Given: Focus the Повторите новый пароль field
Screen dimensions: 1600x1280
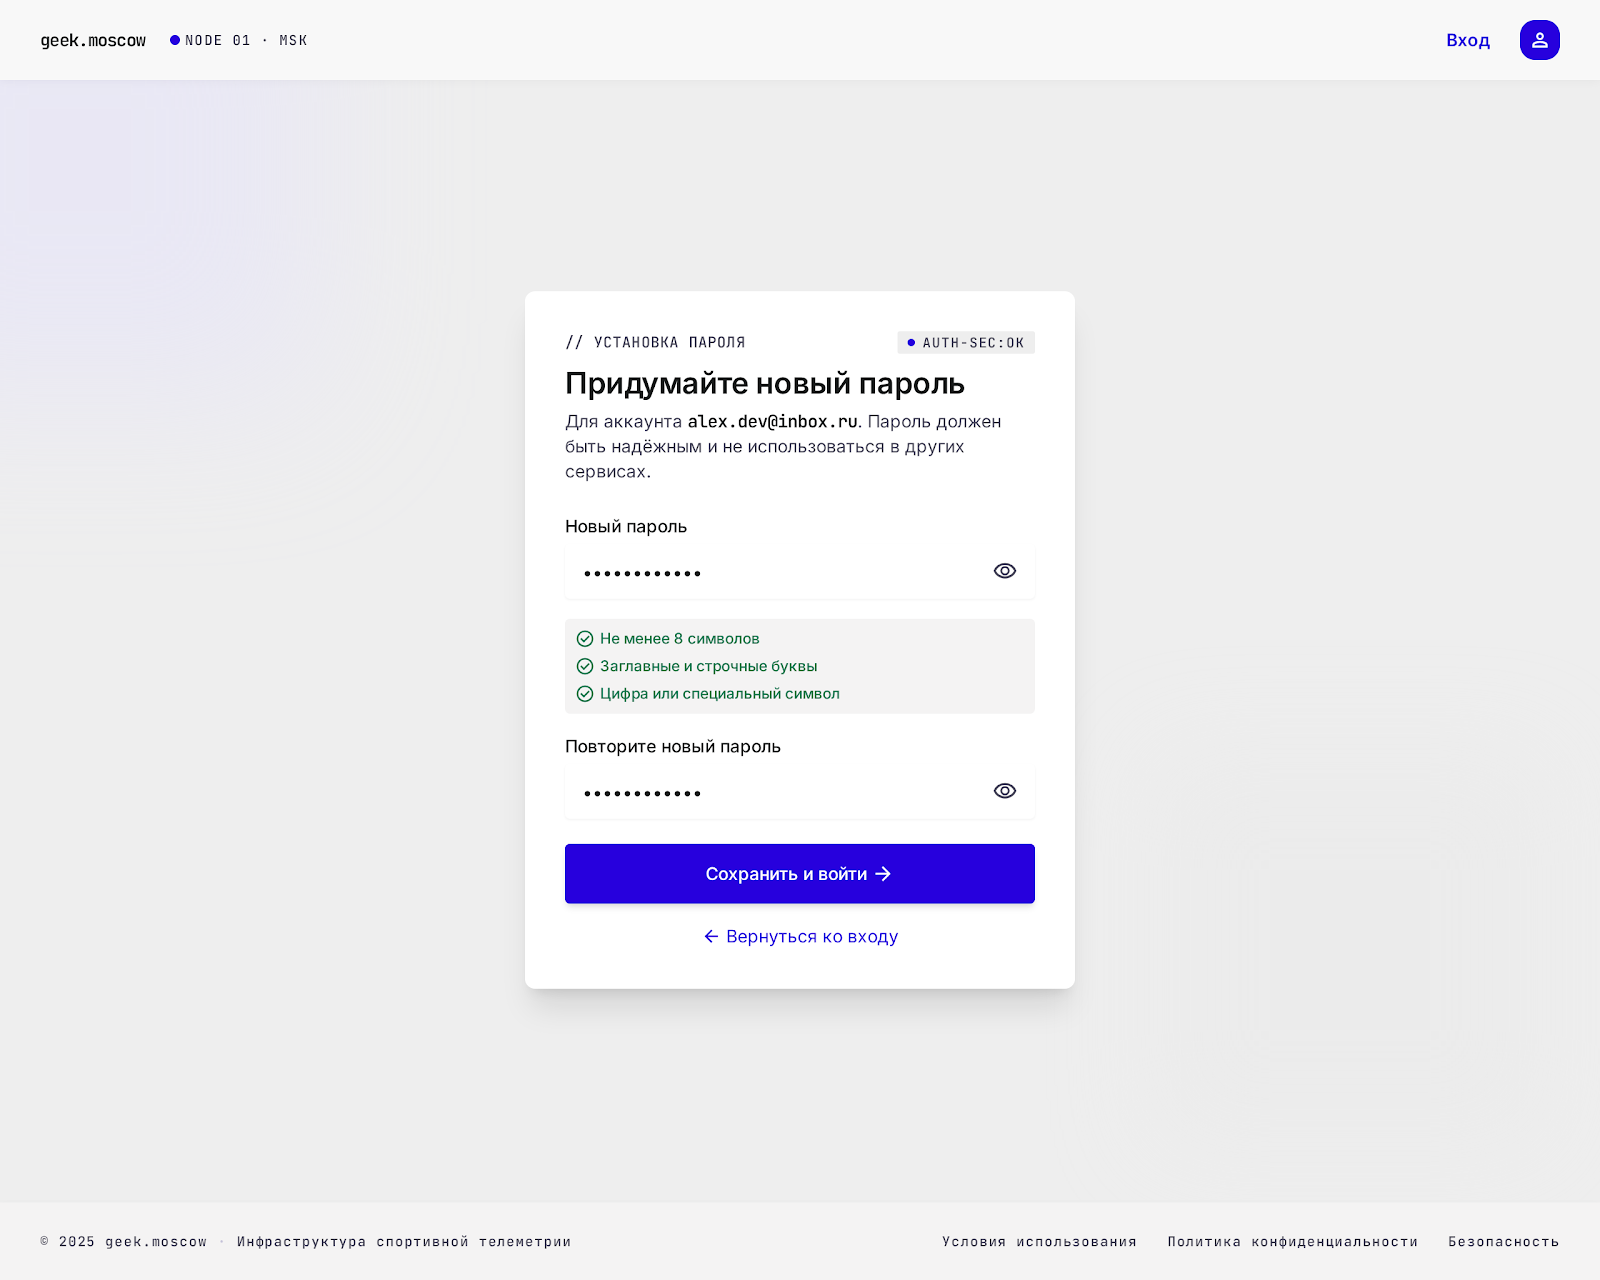Looking at the screenshot, I should [x=800, y=792].
